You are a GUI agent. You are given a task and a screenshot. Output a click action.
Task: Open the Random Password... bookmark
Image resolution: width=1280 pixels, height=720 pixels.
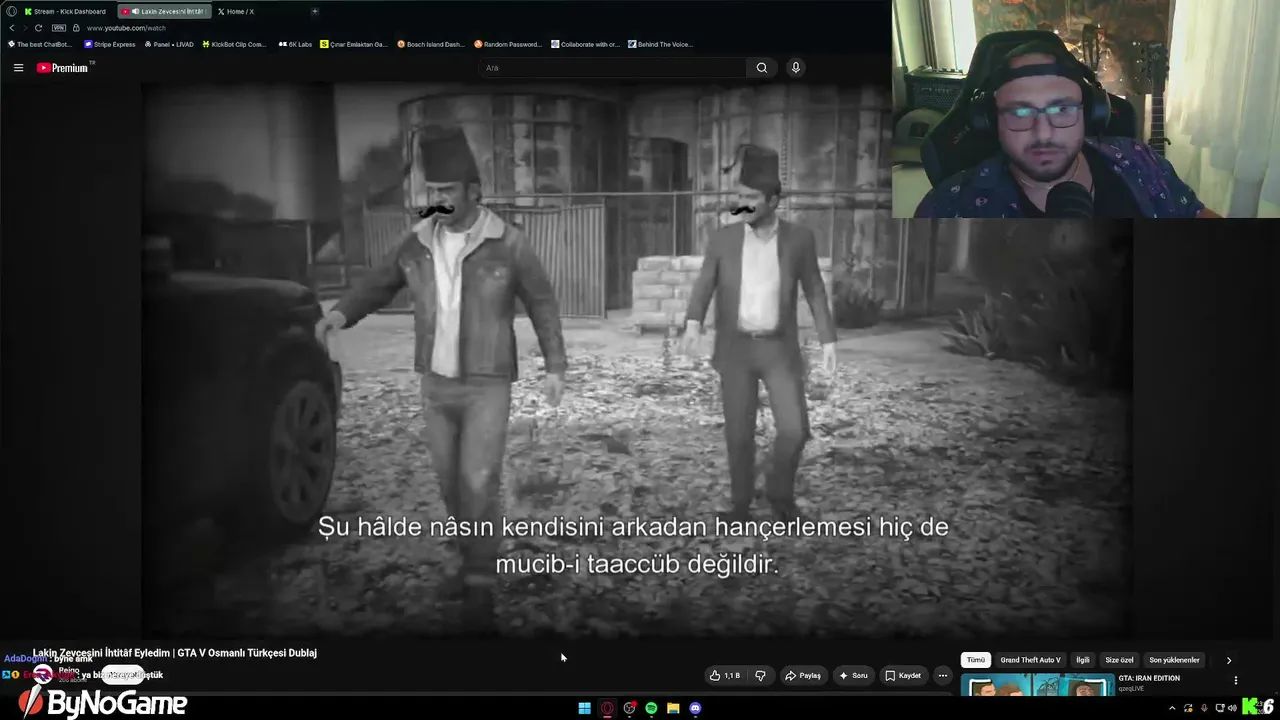(x=508, y=44)
